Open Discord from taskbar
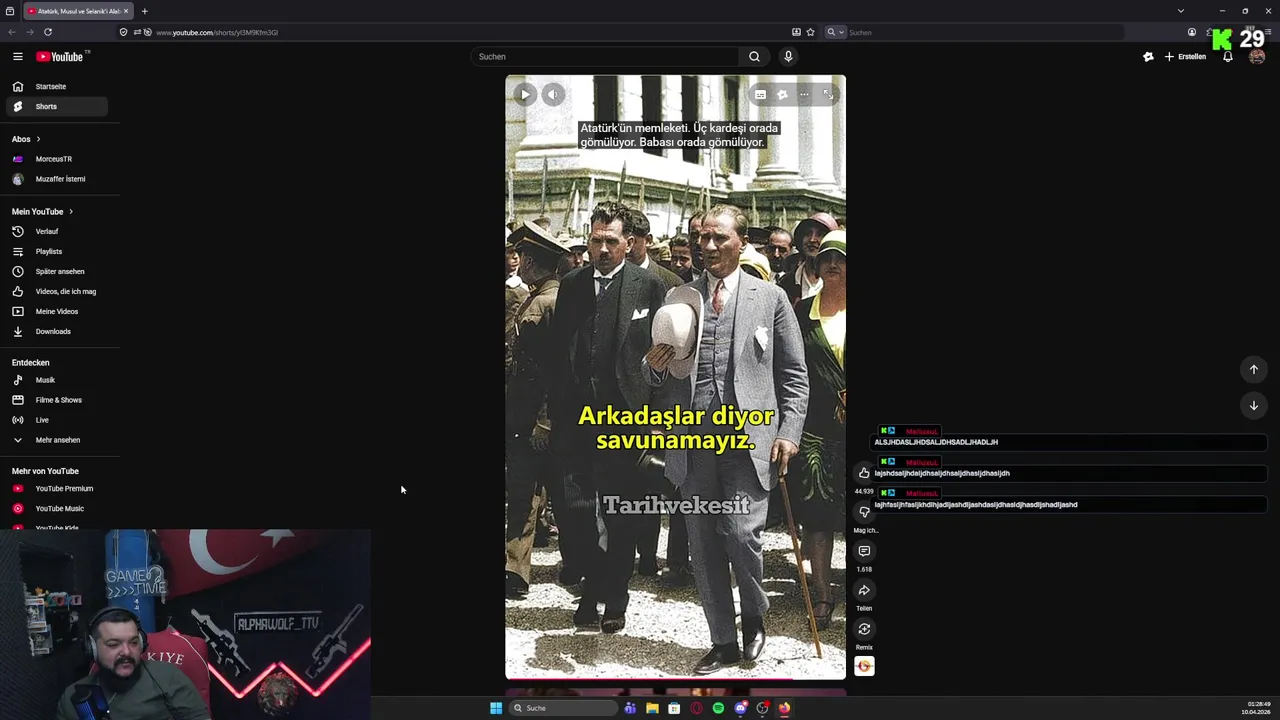The image size is (1280, 720). click(740, 708)
